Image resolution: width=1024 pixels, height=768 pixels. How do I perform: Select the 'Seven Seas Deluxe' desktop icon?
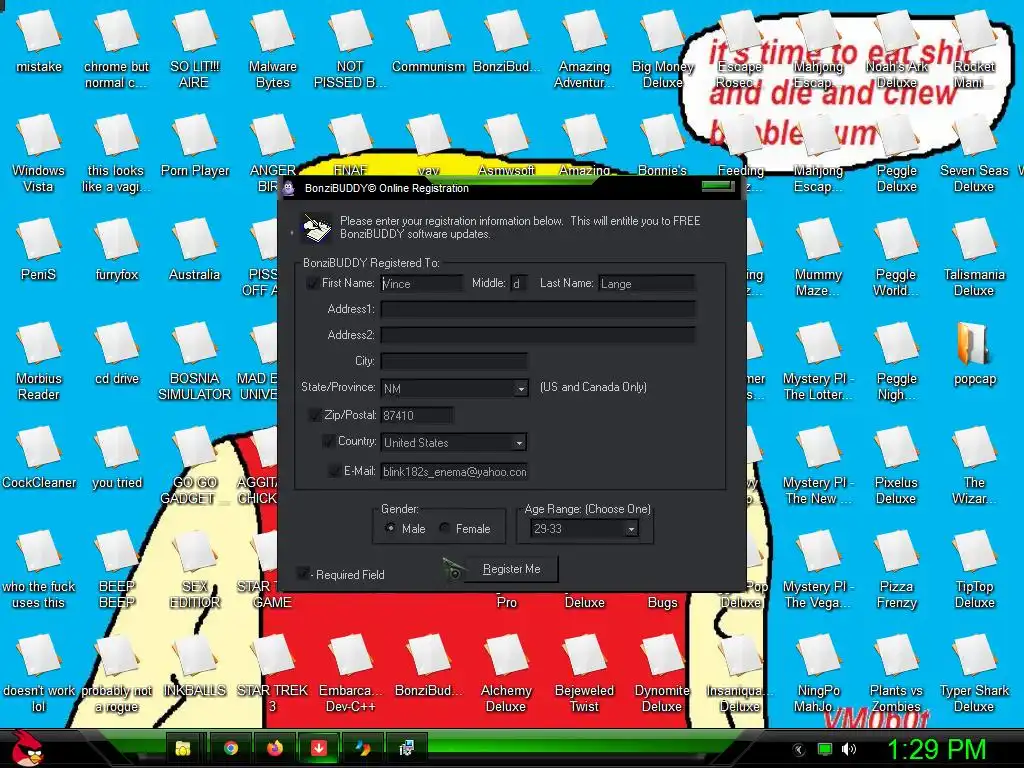pos(974,153)
